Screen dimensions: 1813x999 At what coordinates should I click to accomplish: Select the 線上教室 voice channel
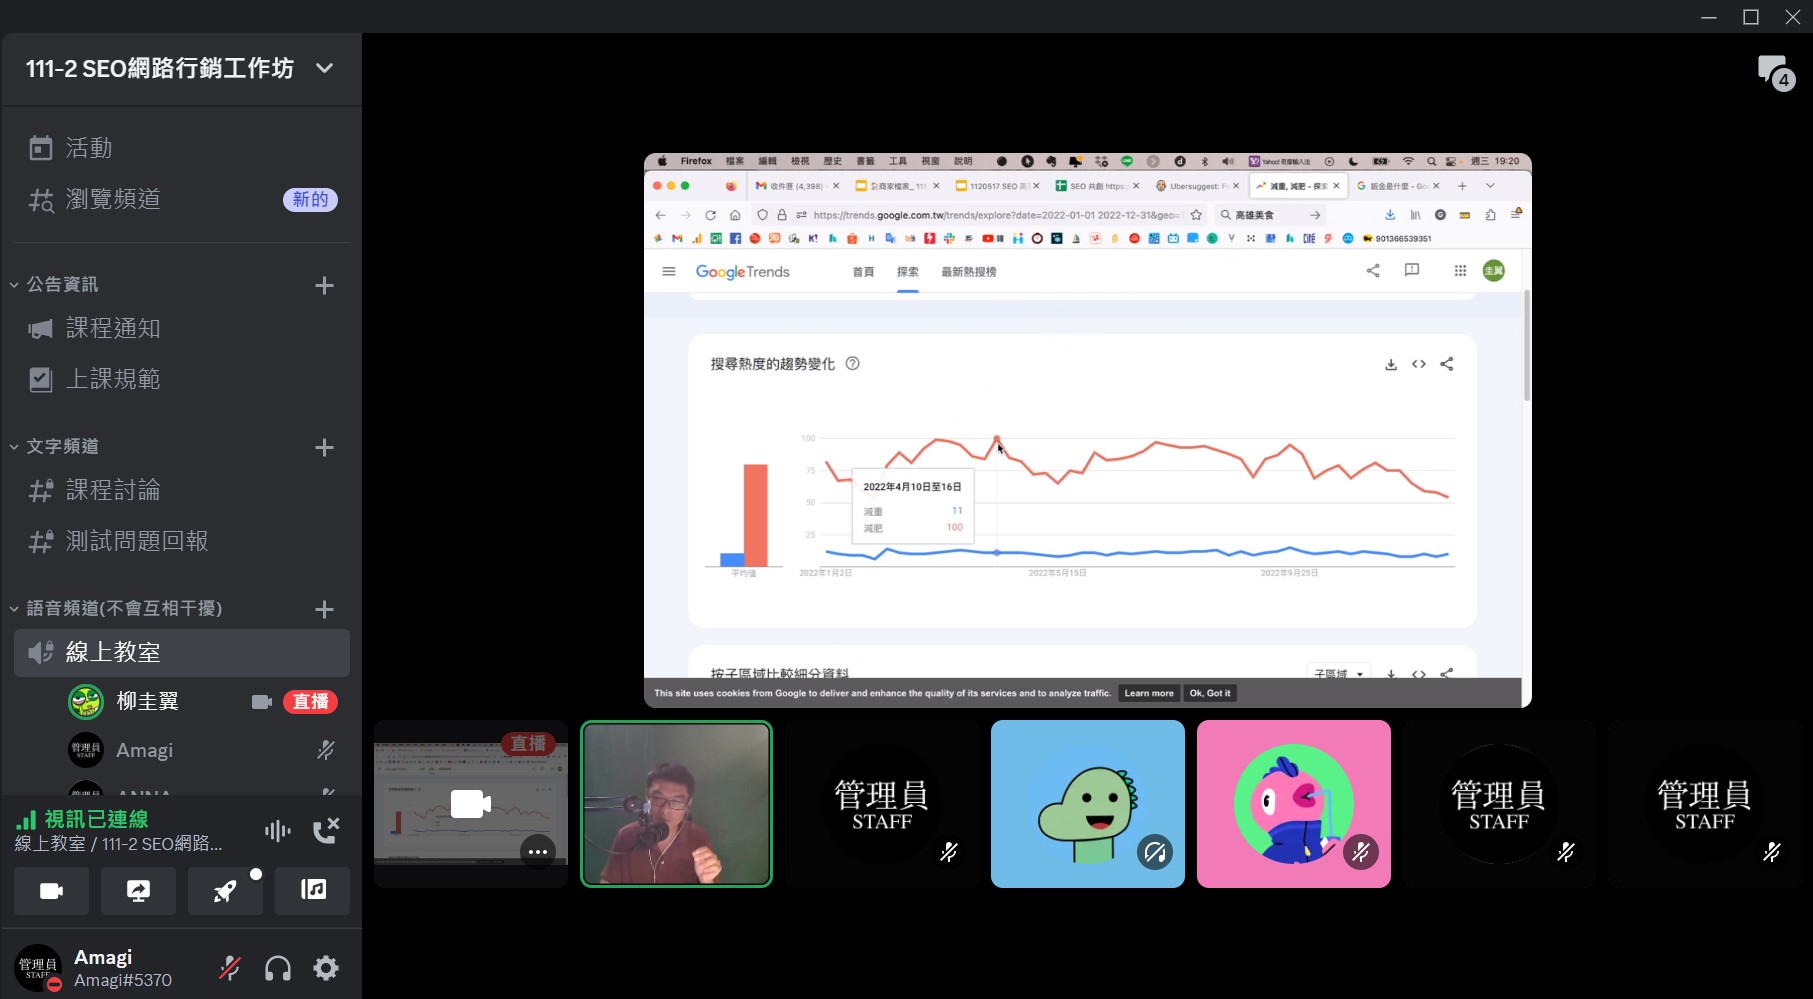tap(181, 652)
